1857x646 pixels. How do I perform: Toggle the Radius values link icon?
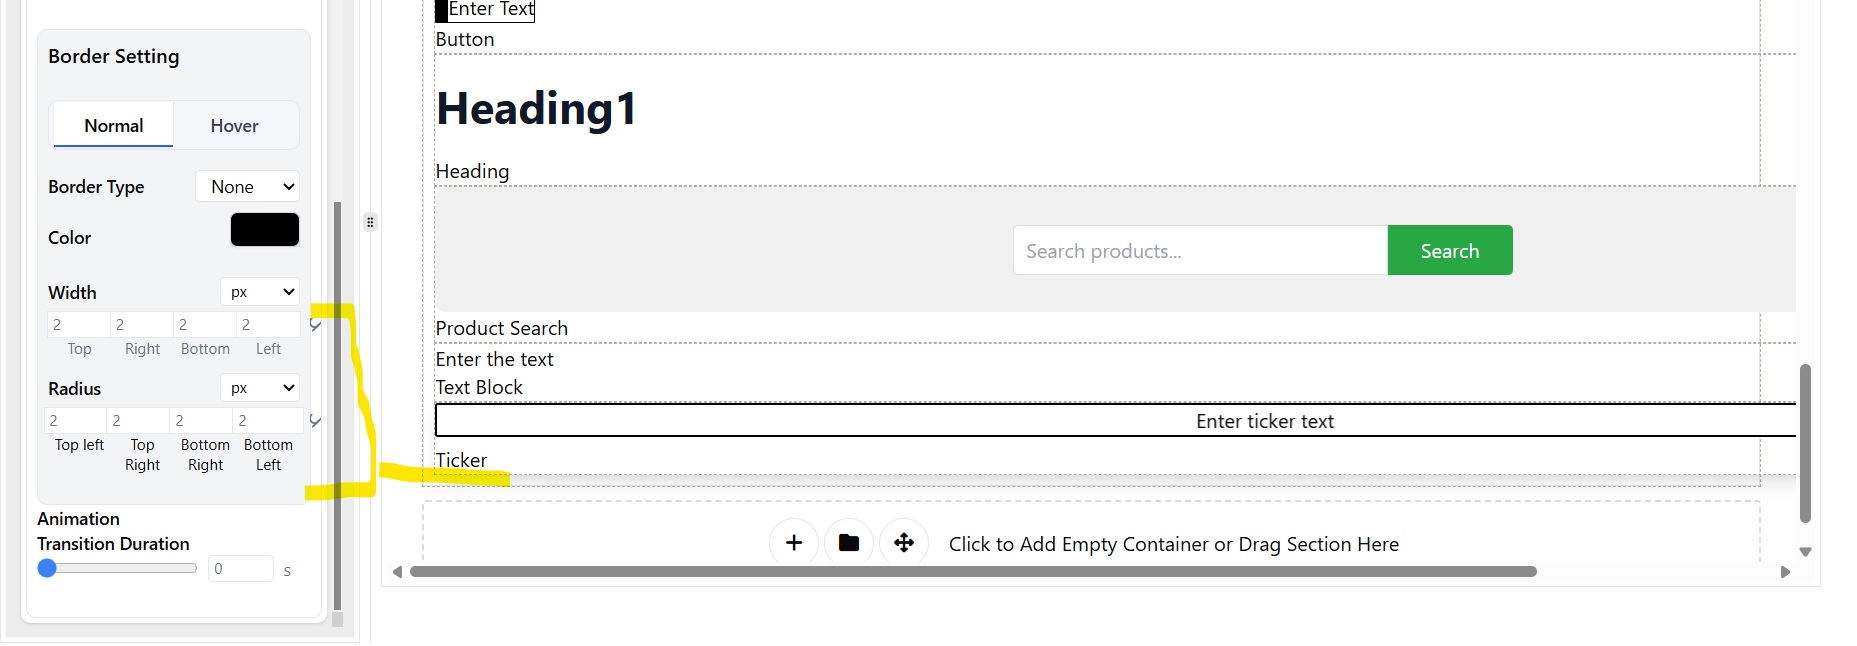point(316,421)
